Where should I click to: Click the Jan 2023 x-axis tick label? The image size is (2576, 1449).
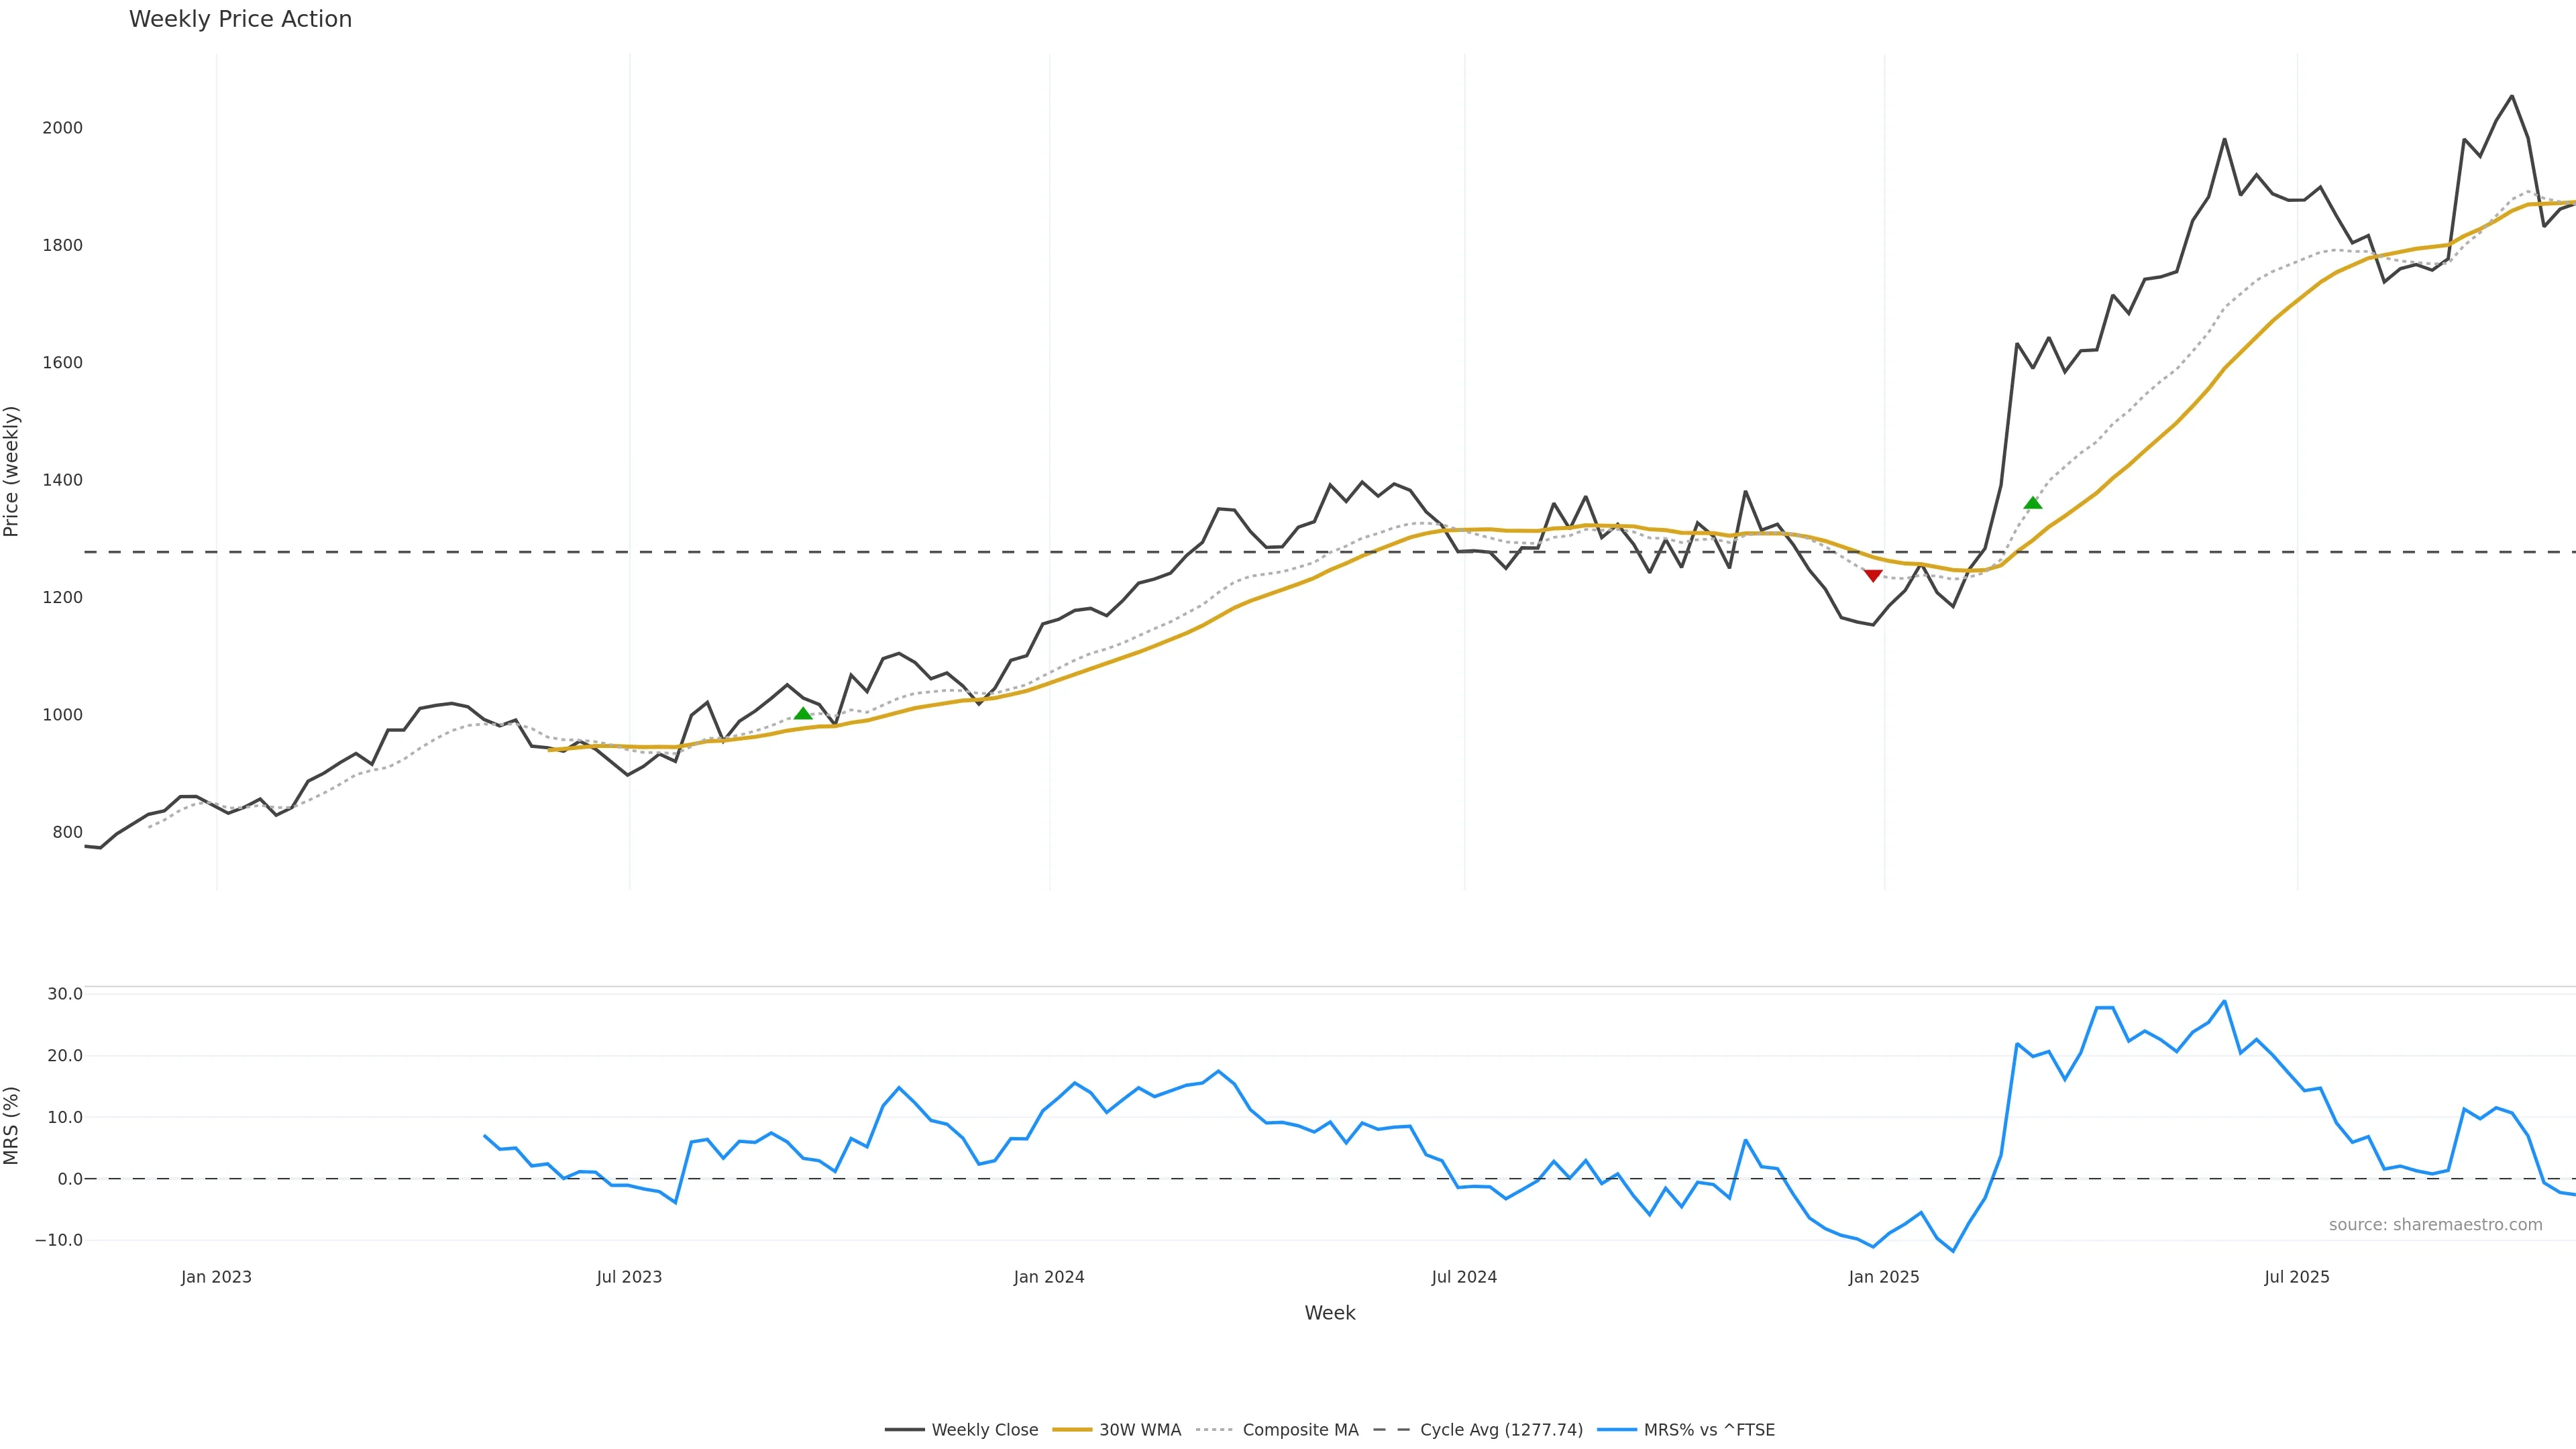click(216, 1277)
